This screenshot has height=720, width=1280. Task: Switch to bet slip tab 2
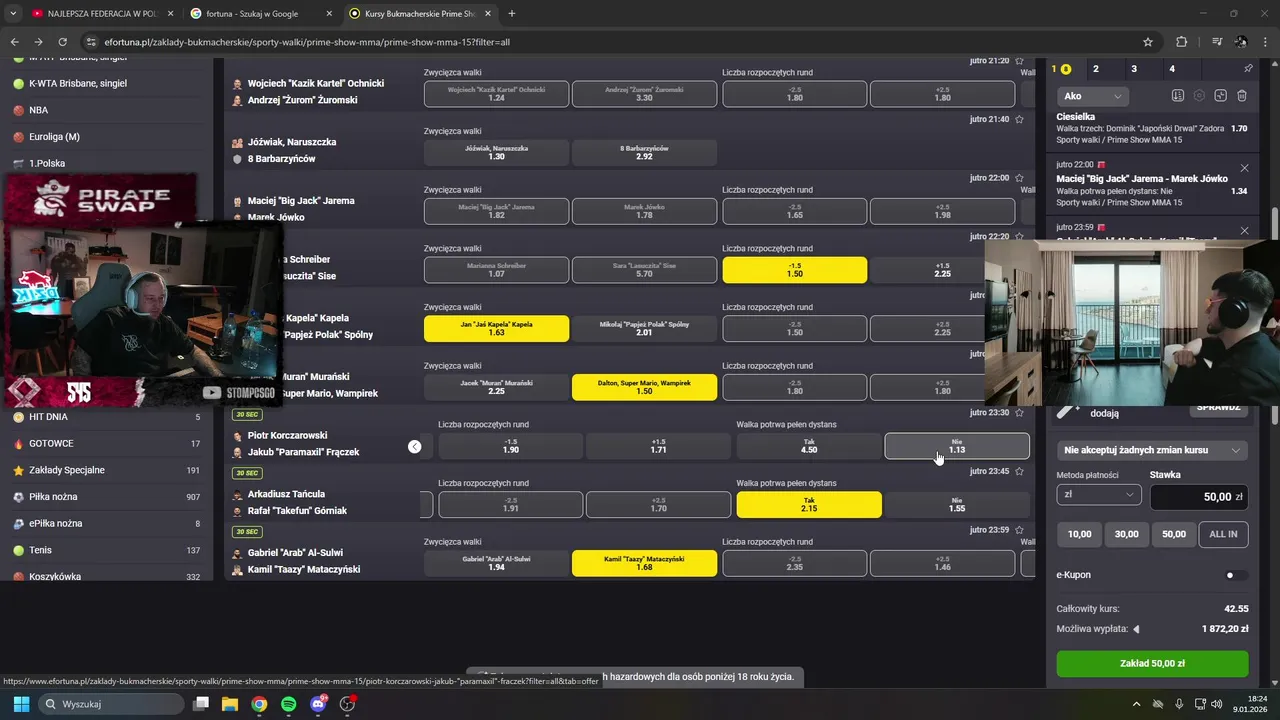click(1096, 69)
